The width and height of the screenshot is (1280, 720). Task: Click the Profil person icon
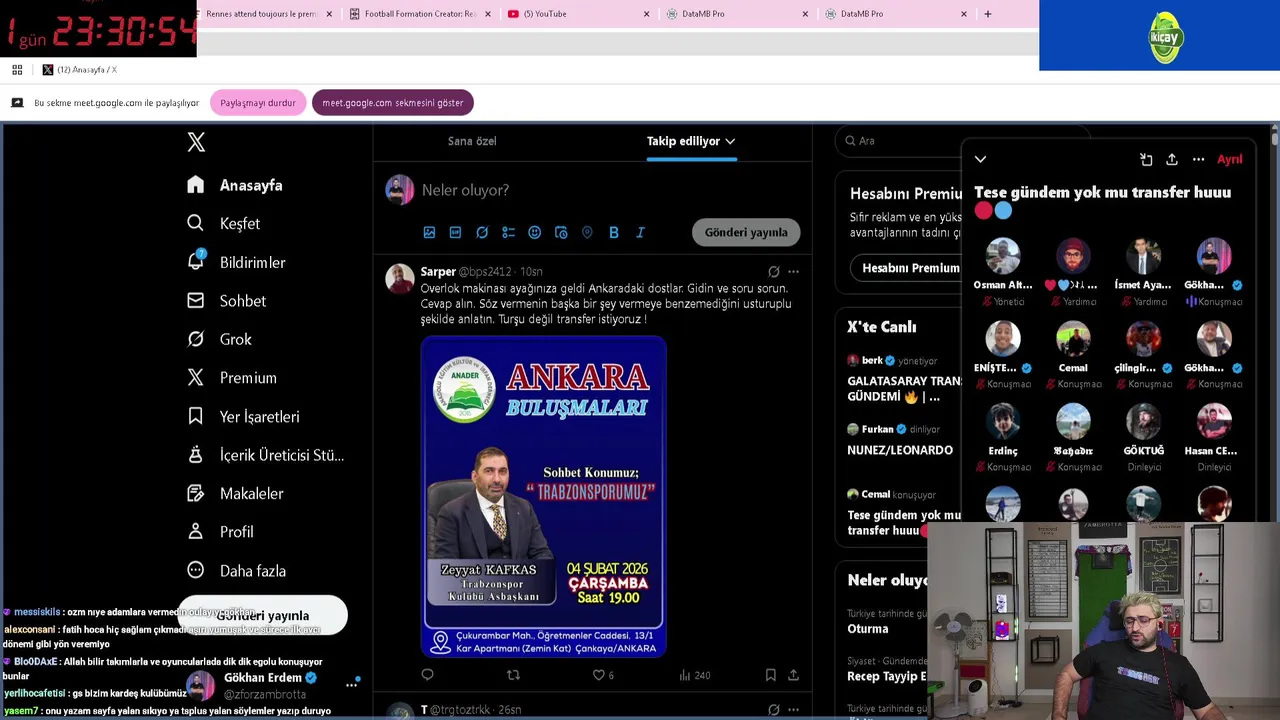point(196,532)
